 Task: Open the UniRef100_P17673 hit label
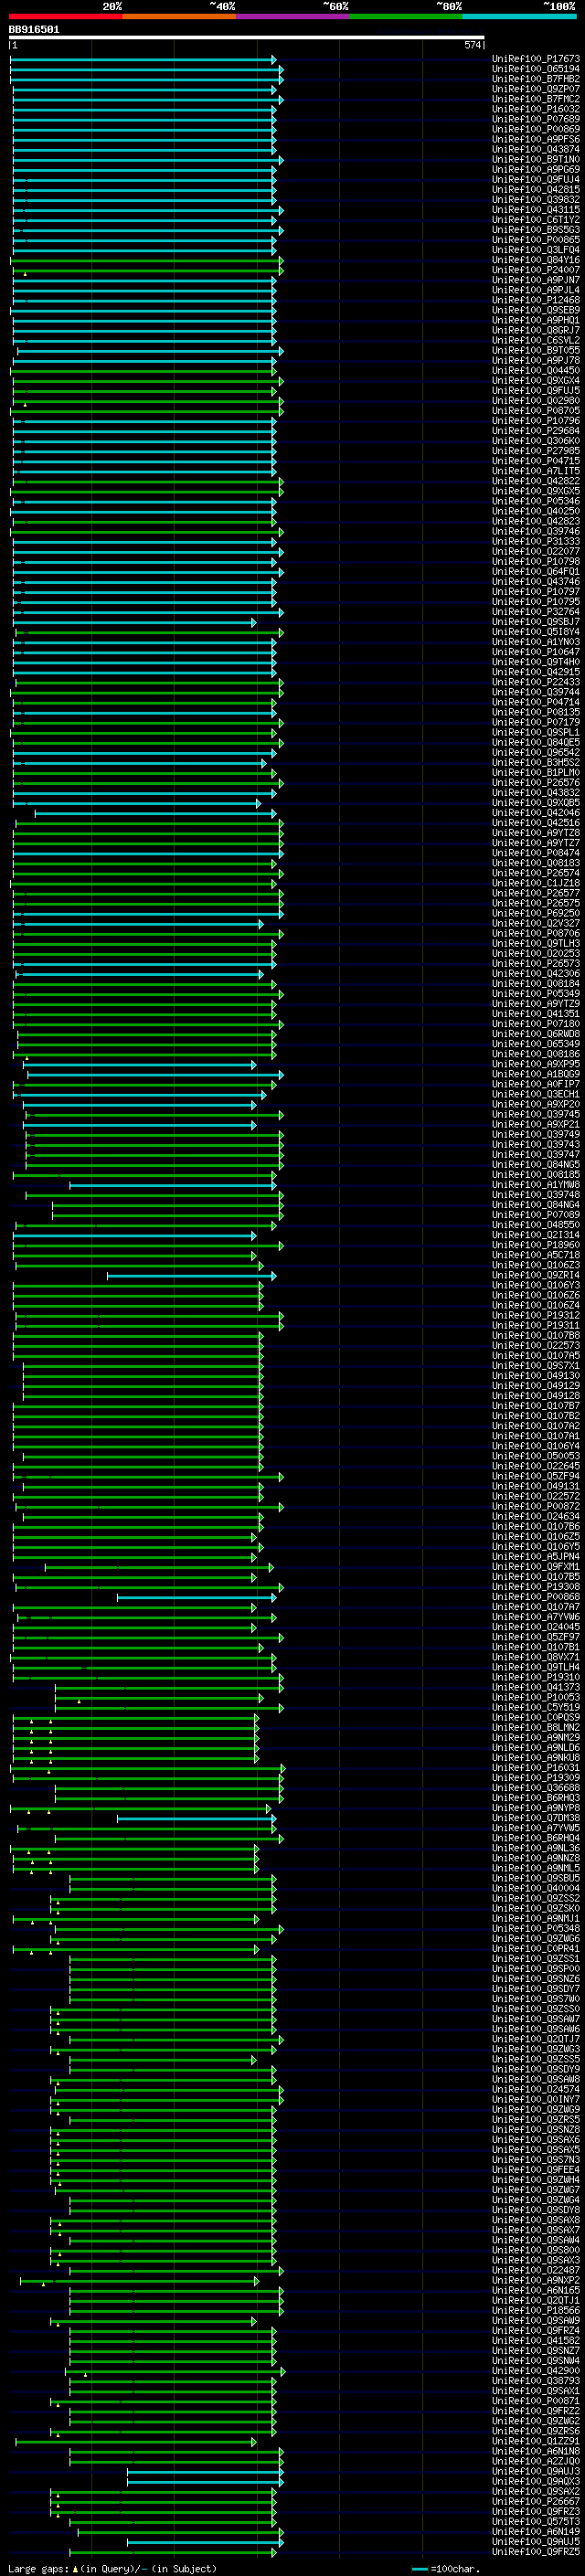[x=536, y=59]
